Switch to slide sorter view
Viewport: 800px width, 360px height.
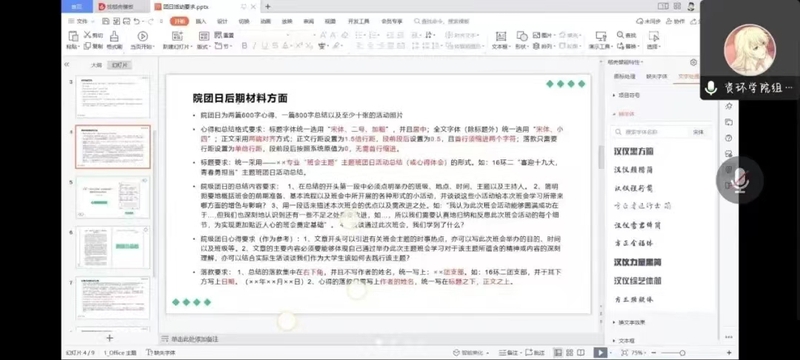(x=569, y=352)
